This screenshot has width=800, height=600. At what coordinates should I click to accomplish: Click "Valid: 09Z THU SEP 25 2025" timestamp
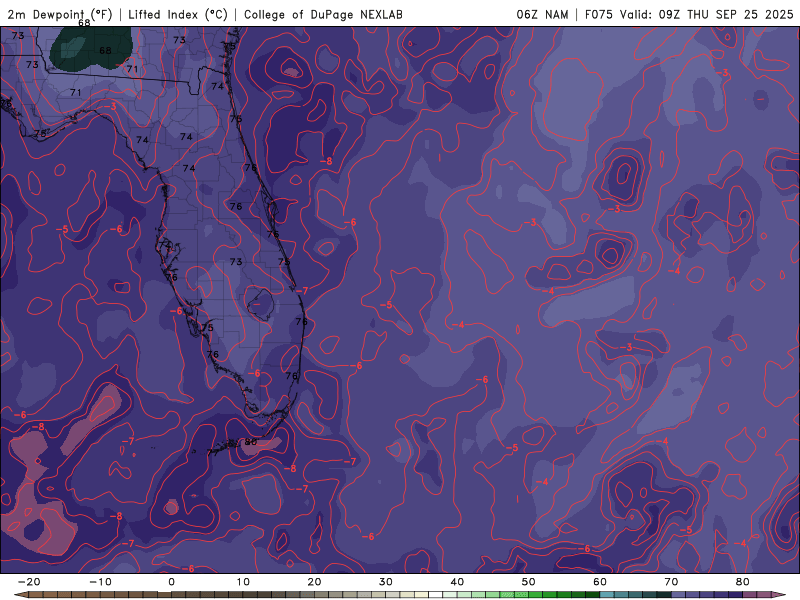click(707, 14)
